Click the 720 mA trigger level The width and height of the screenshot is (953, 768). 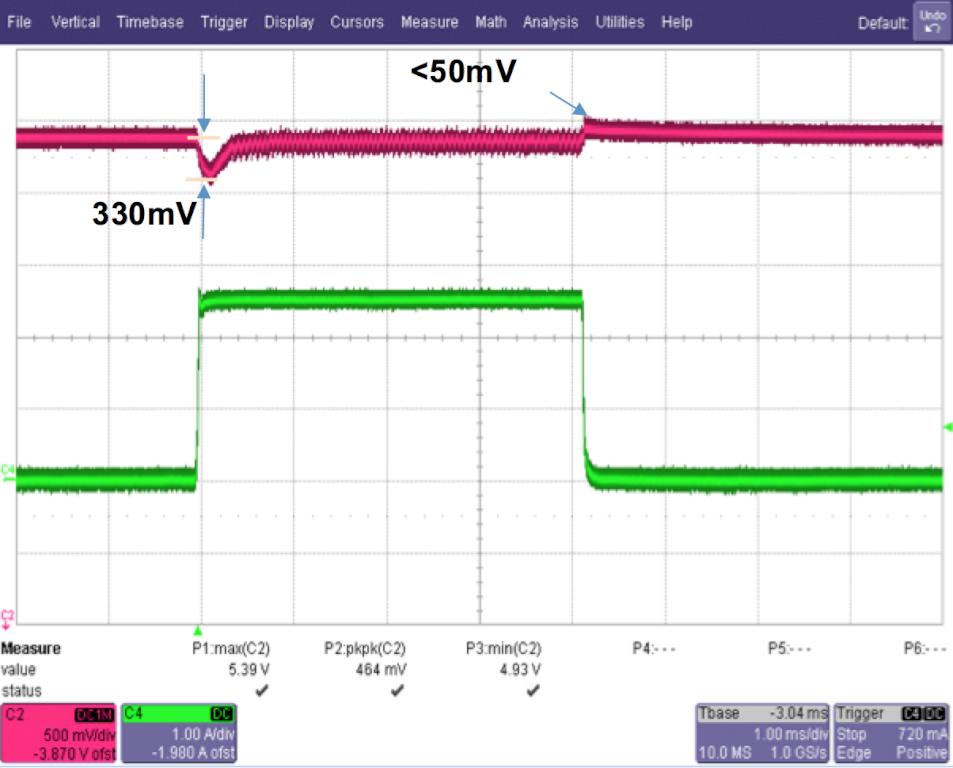pyautogui.click(x=922, y=734)
